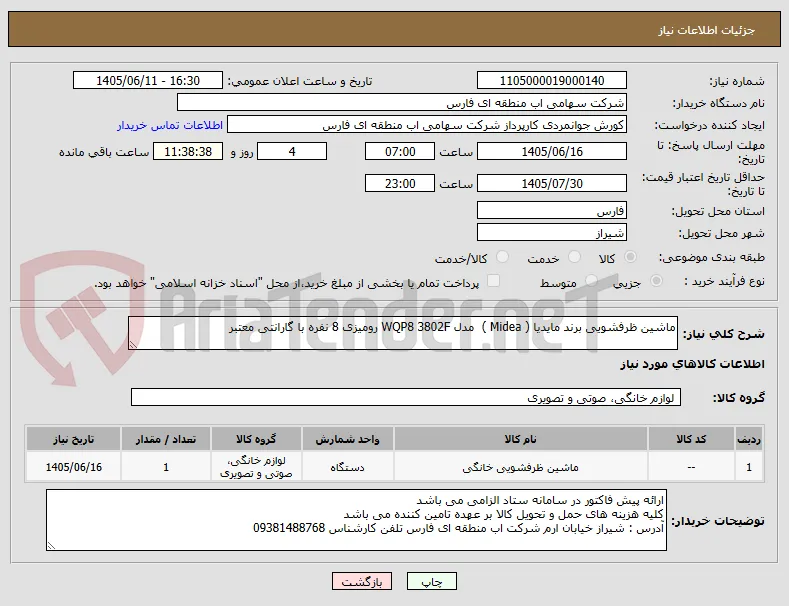789x606 pixels.
Task: Click the unit cell دستگاه
Action: 347,467
